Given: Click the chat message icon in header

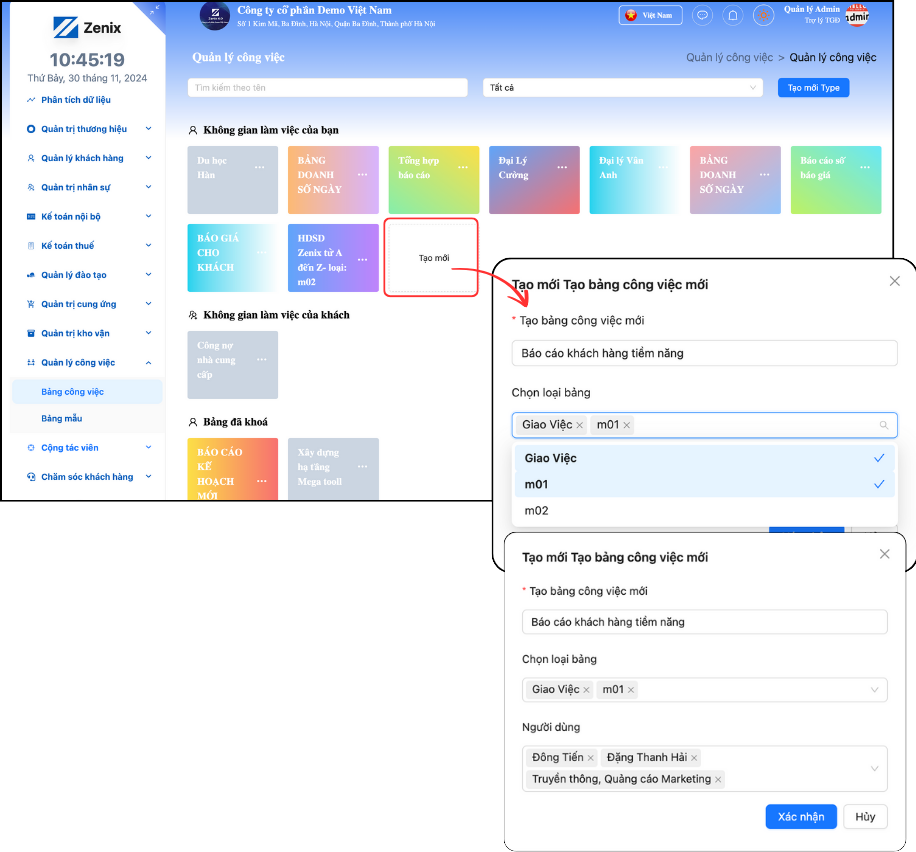Looking at the screenshot, I should (x=703, y=15).
